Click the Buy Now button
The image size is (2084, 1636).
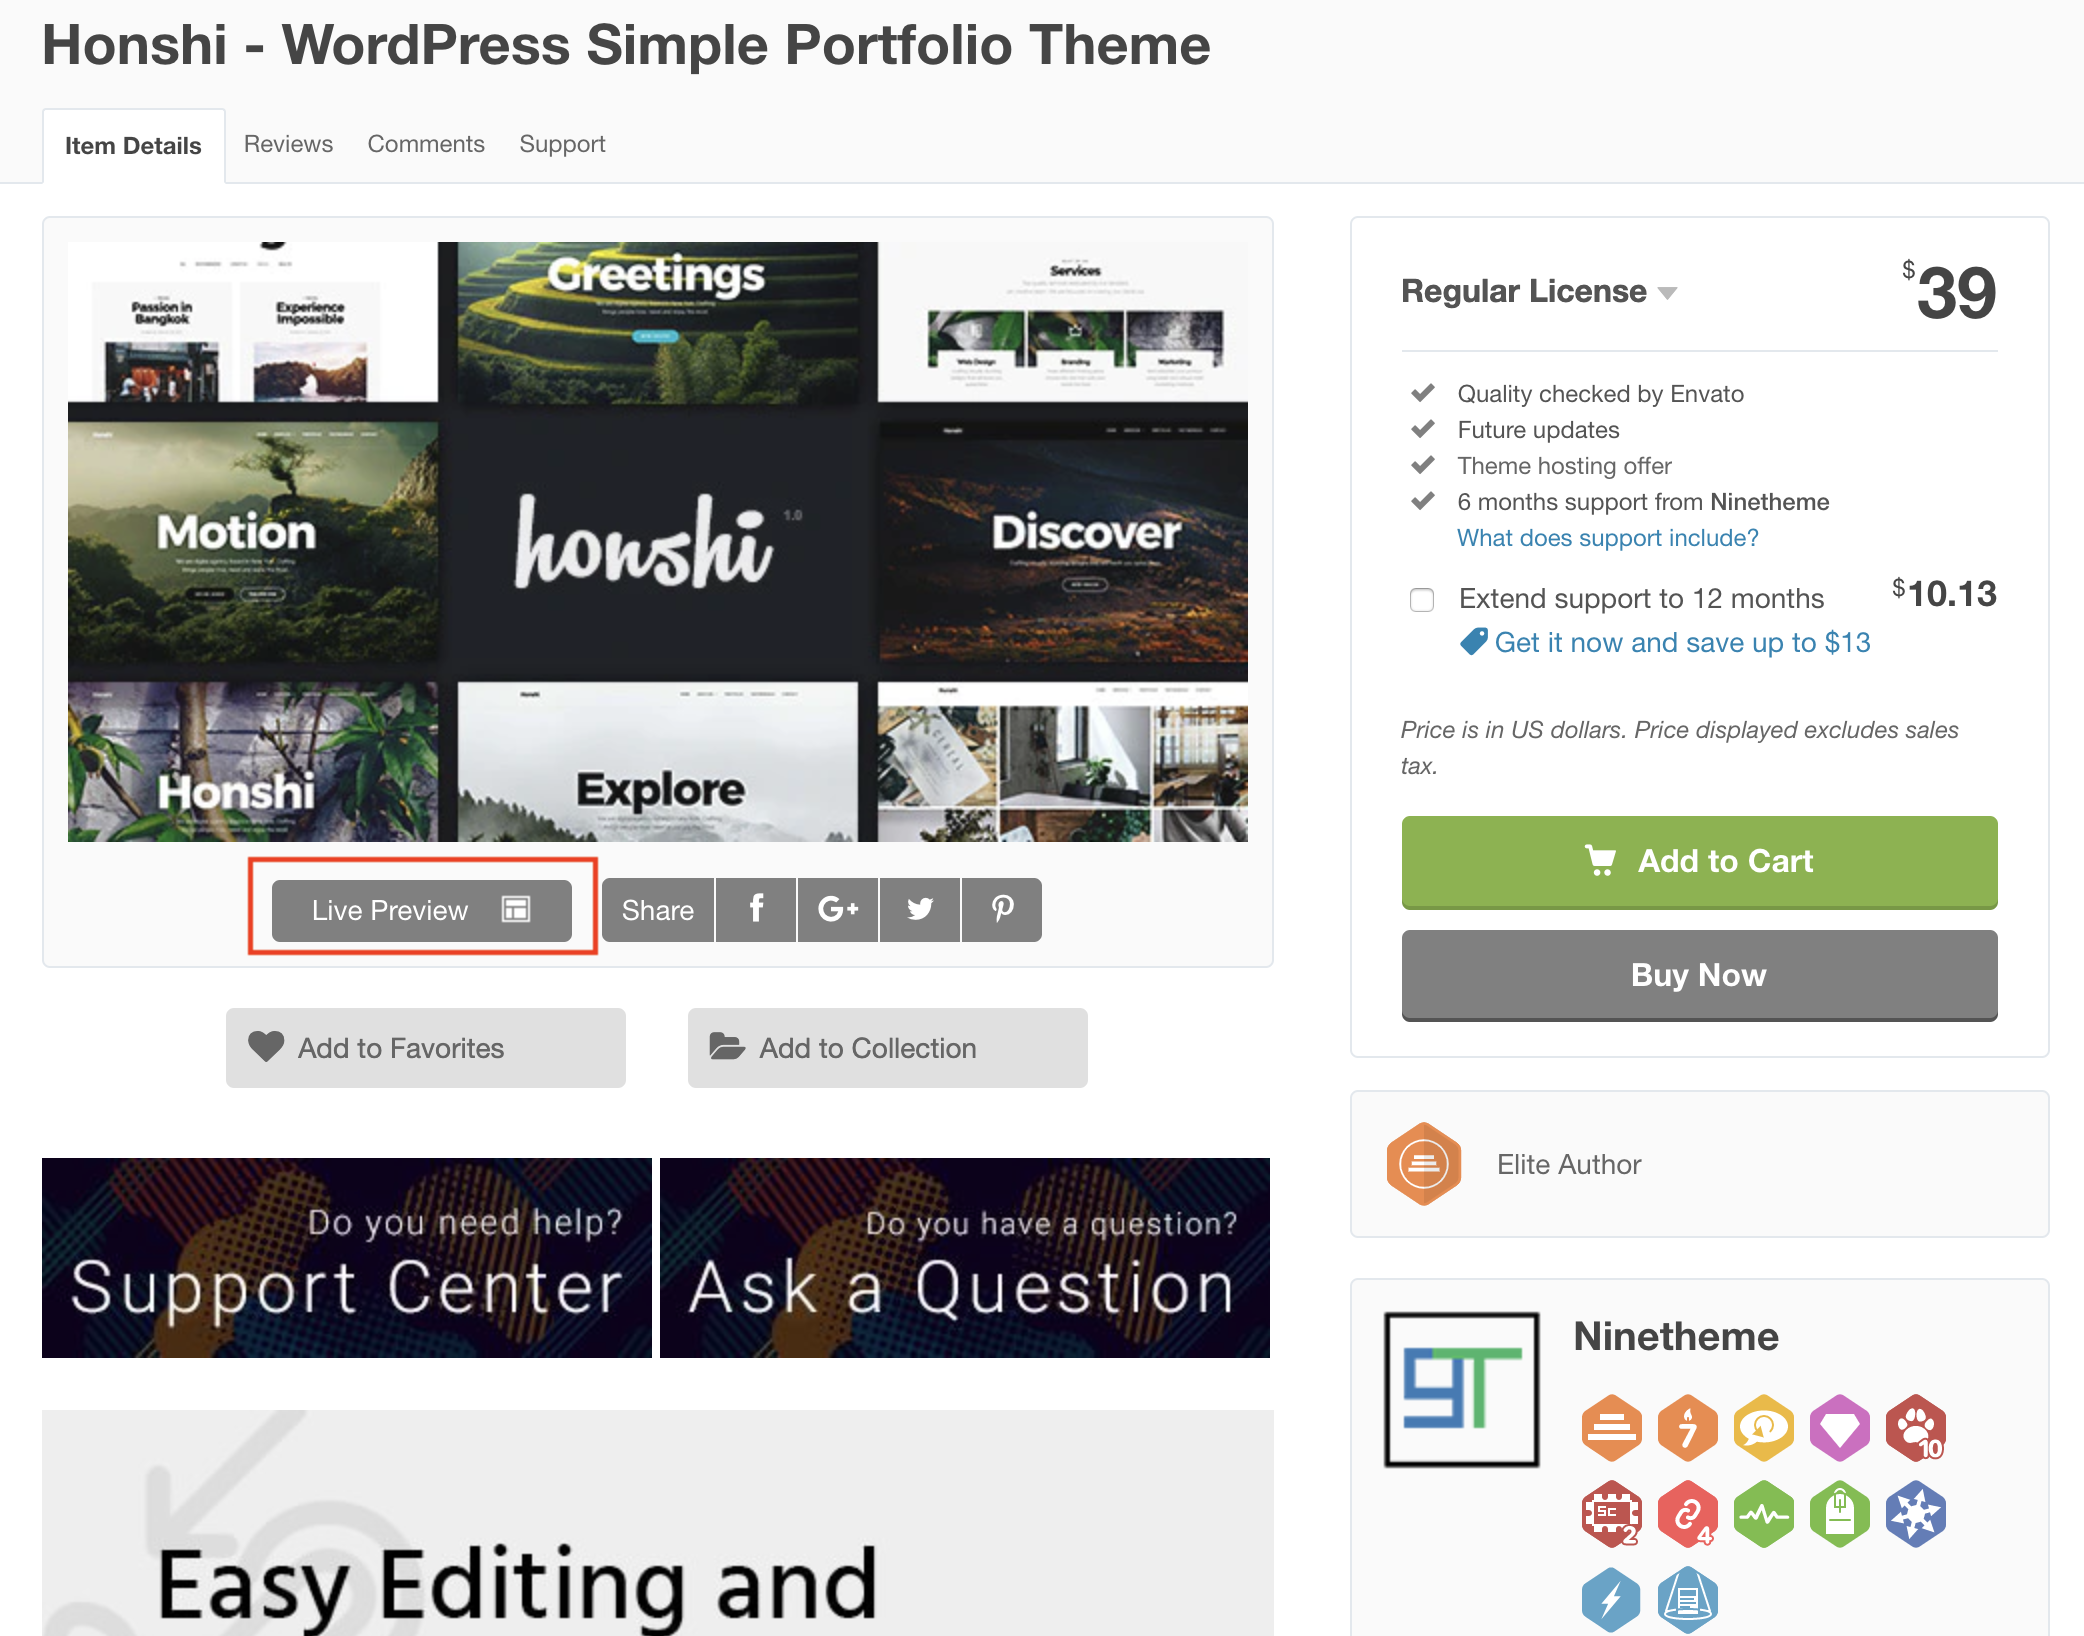(x=1699, y=975)
